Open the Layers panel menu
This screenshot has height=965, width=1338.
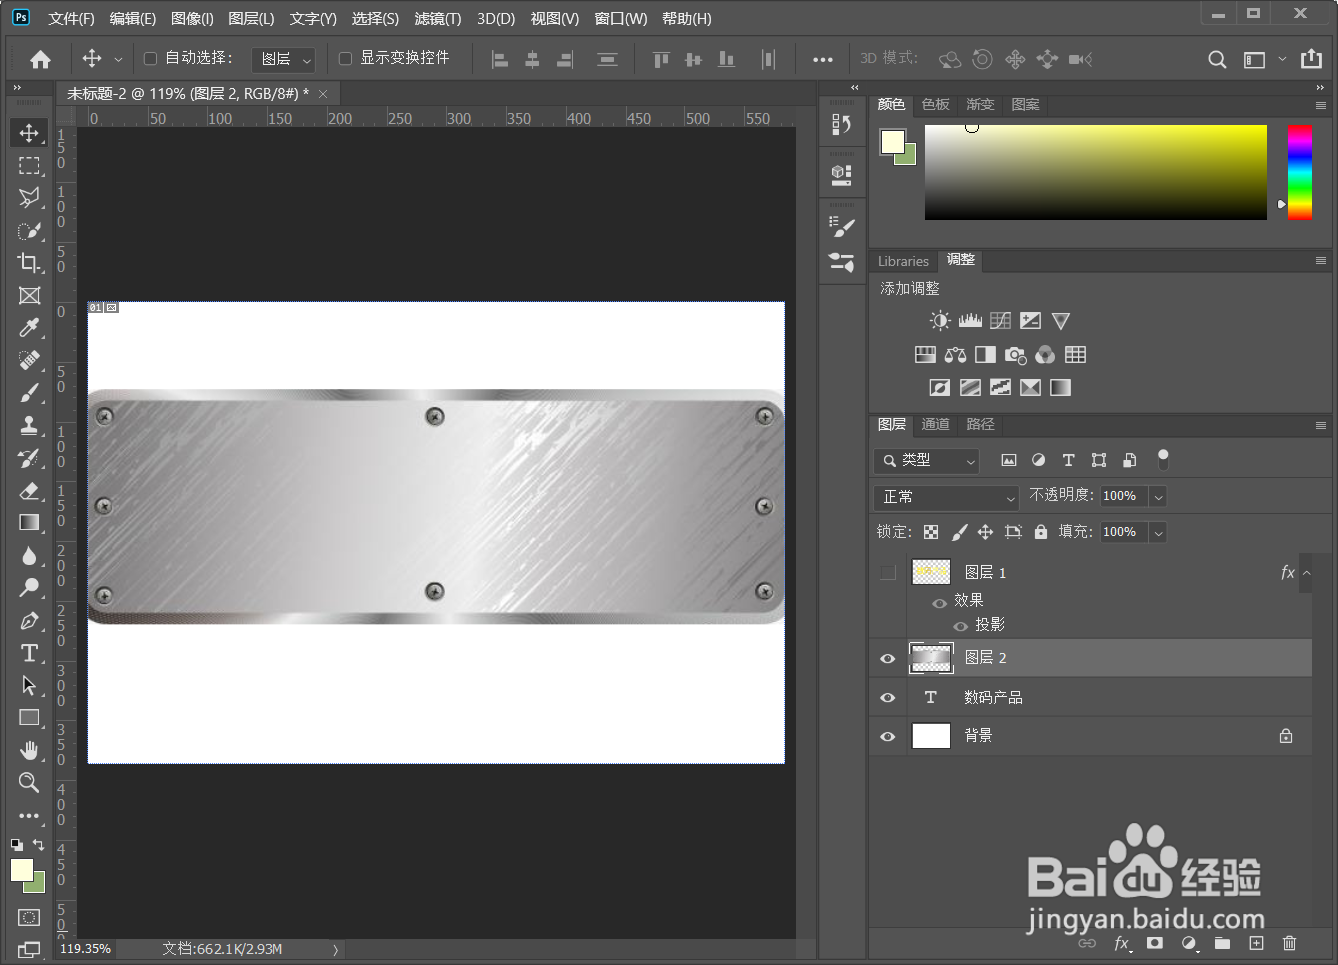(x=1321, y=425)
